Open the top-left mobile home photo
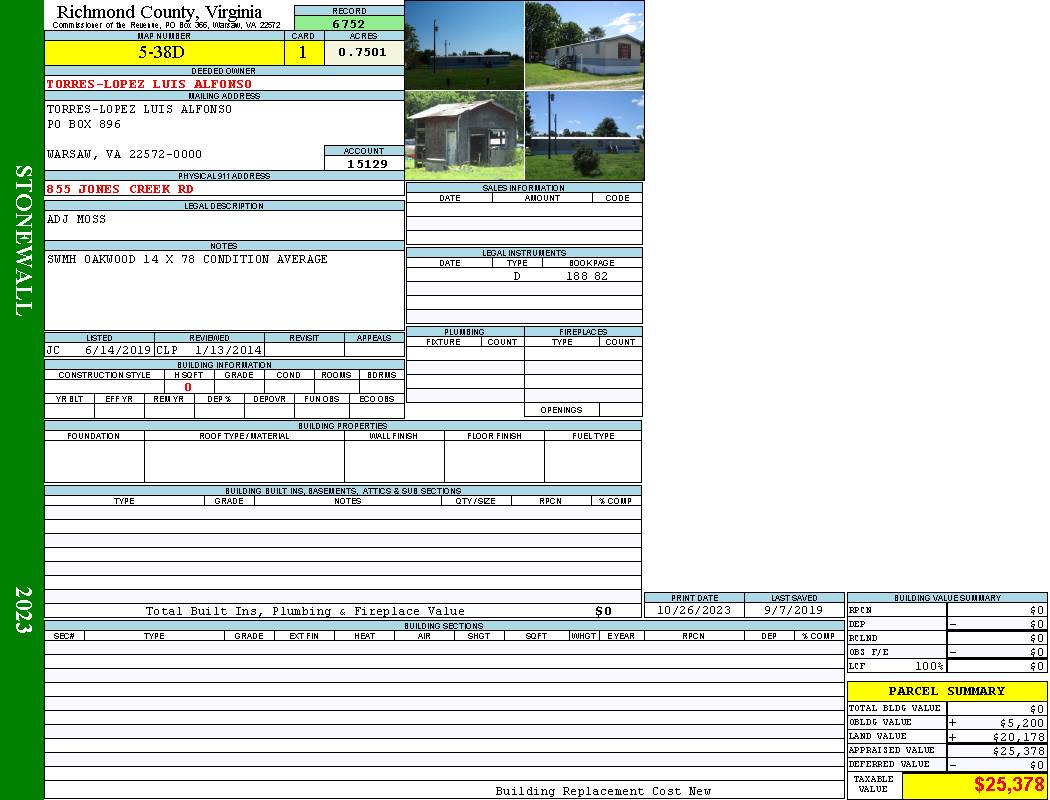 [464, 46]
